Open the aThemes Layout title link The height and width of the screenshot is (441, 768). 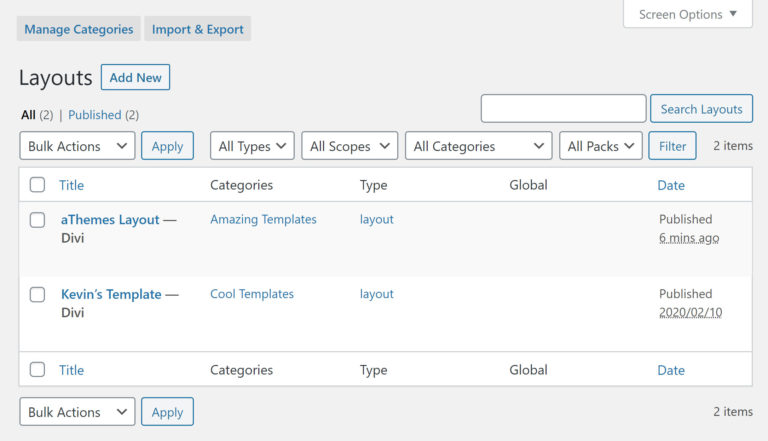click(110, 220)
